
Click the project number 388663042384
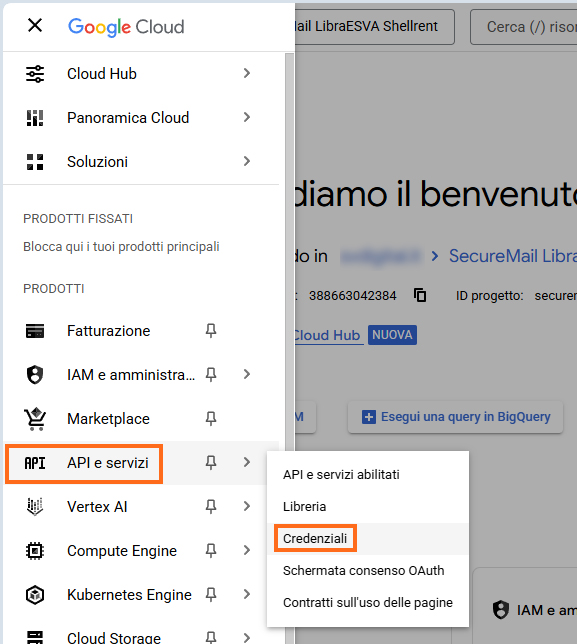tap(352, 296)
